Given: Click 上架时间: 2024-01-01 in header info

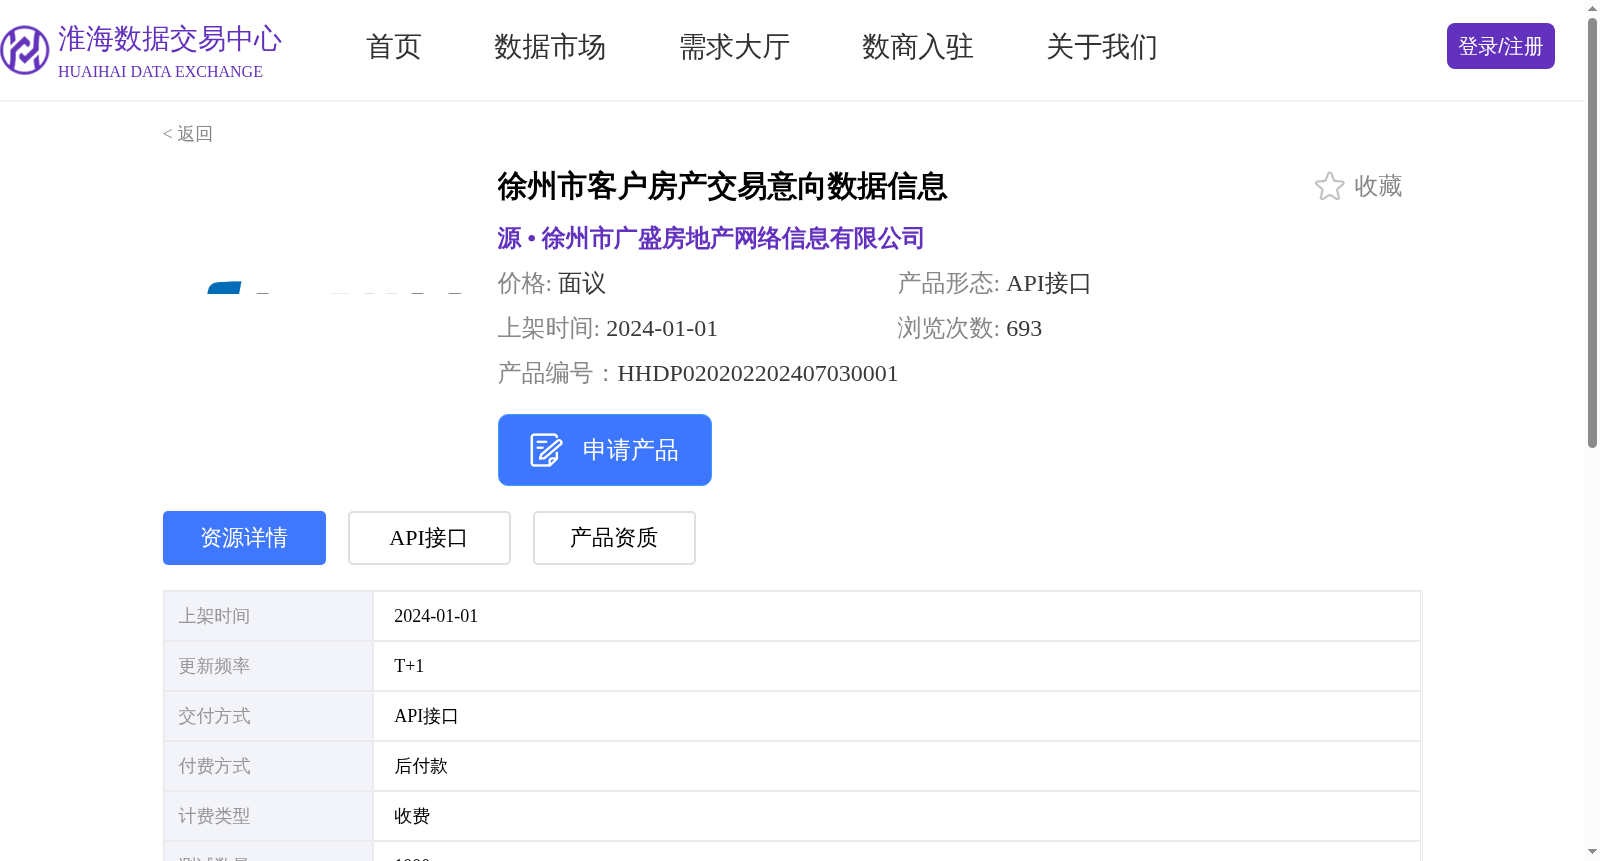Looking at the screenshot, I should click(608, 328).
